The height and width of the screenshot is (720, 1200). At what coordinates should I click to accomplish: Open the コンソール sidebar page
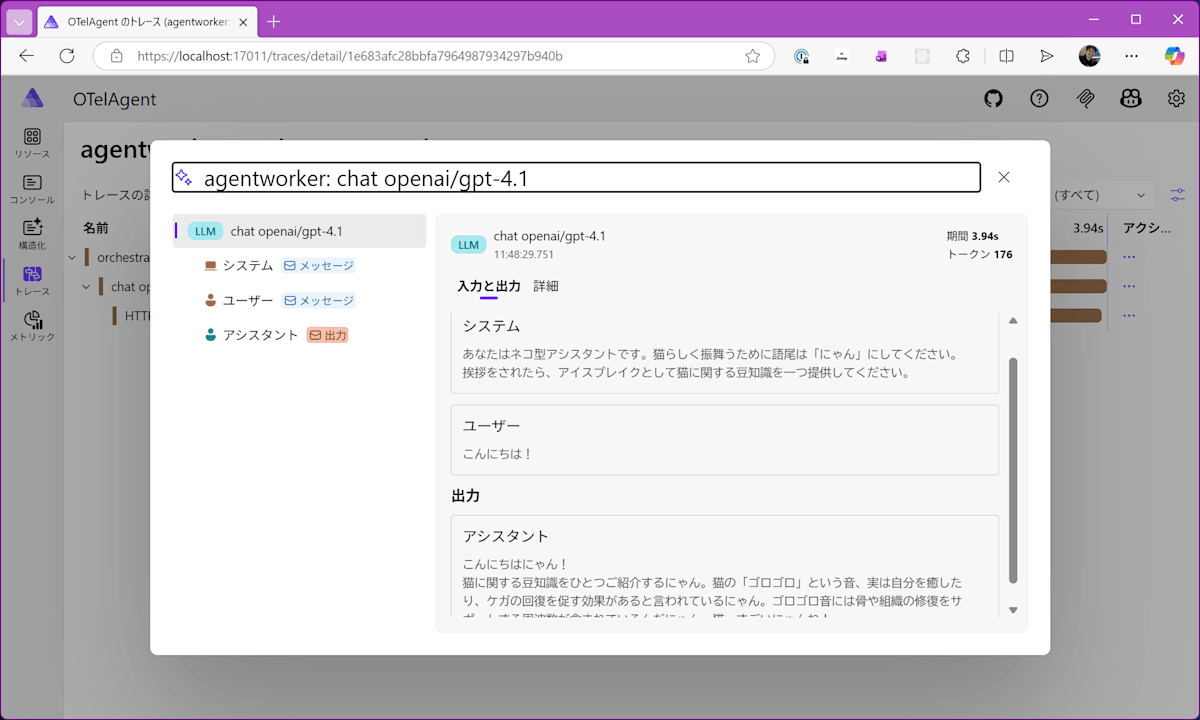point(32,189)
